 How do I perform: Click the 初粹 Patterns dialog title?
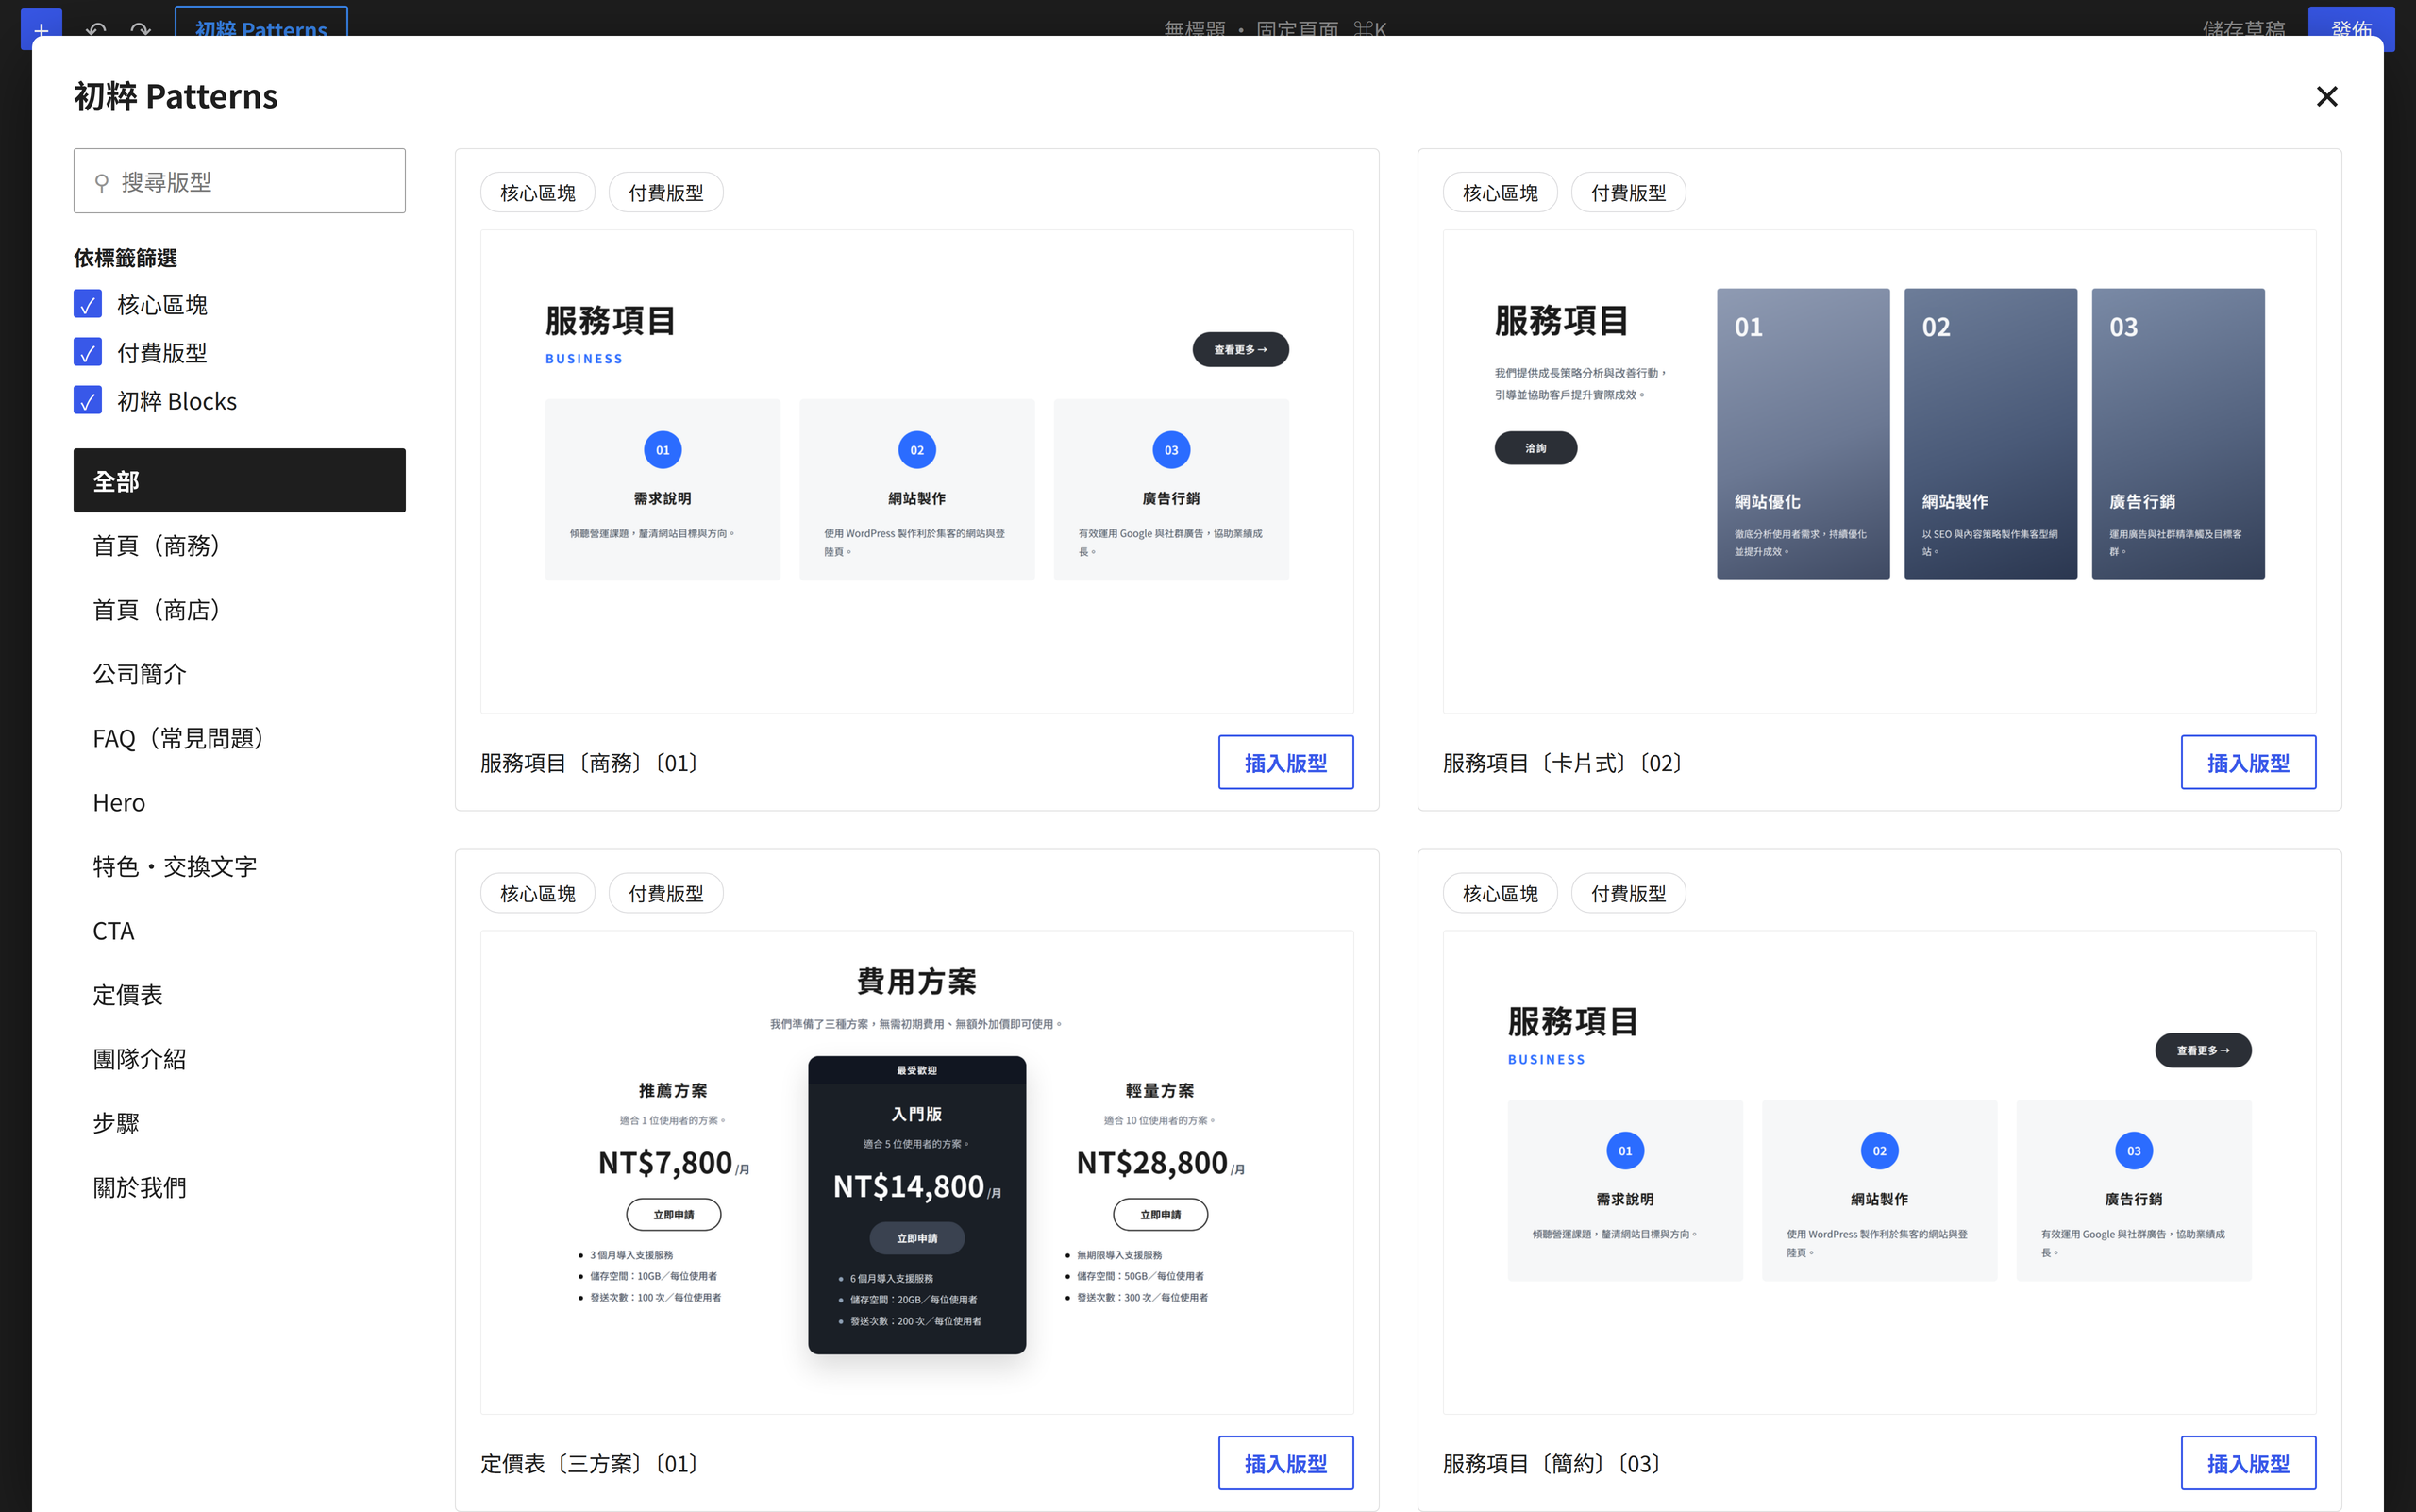pyautogui.click(x=176, y=96)
